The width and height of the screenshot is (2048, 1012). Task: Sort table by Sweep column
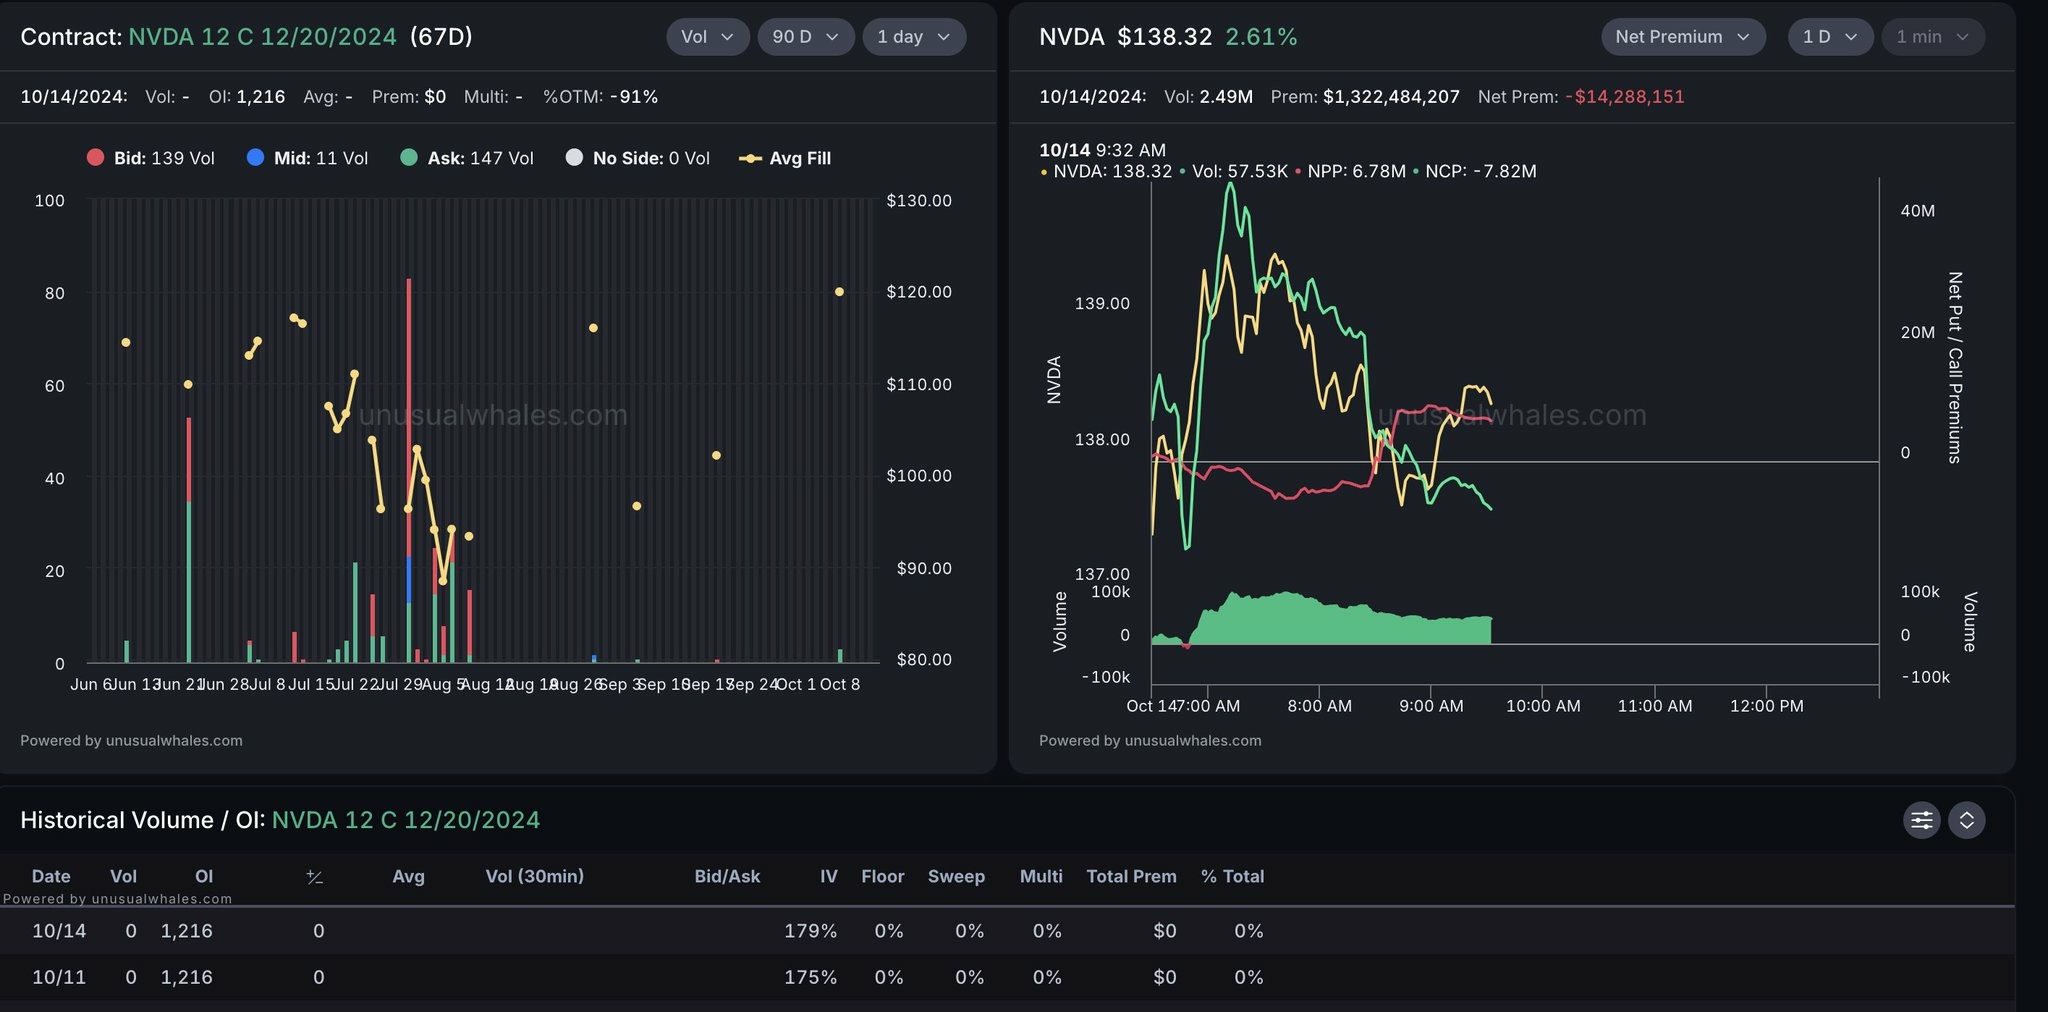(956, 876)
